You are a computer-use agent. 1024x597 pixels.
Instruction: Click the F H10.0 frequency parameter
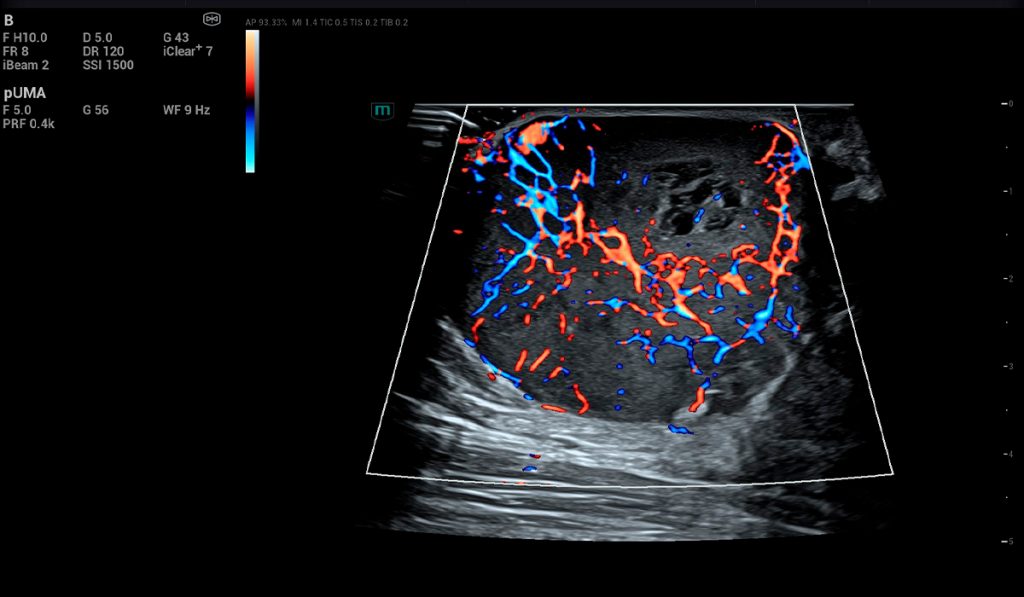click(25, 38)
